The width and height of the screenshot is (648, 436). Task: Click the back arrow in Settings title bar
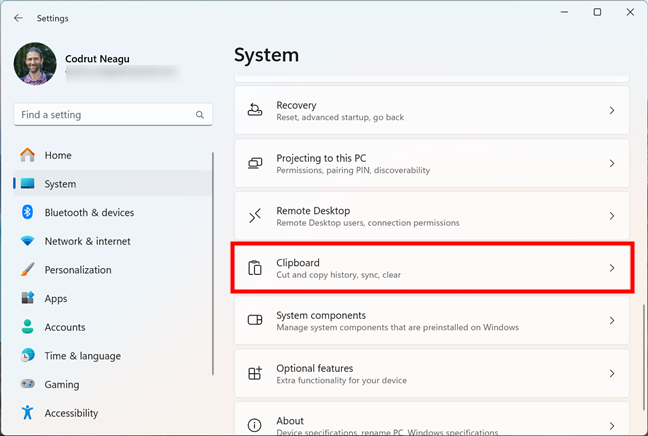18,18
